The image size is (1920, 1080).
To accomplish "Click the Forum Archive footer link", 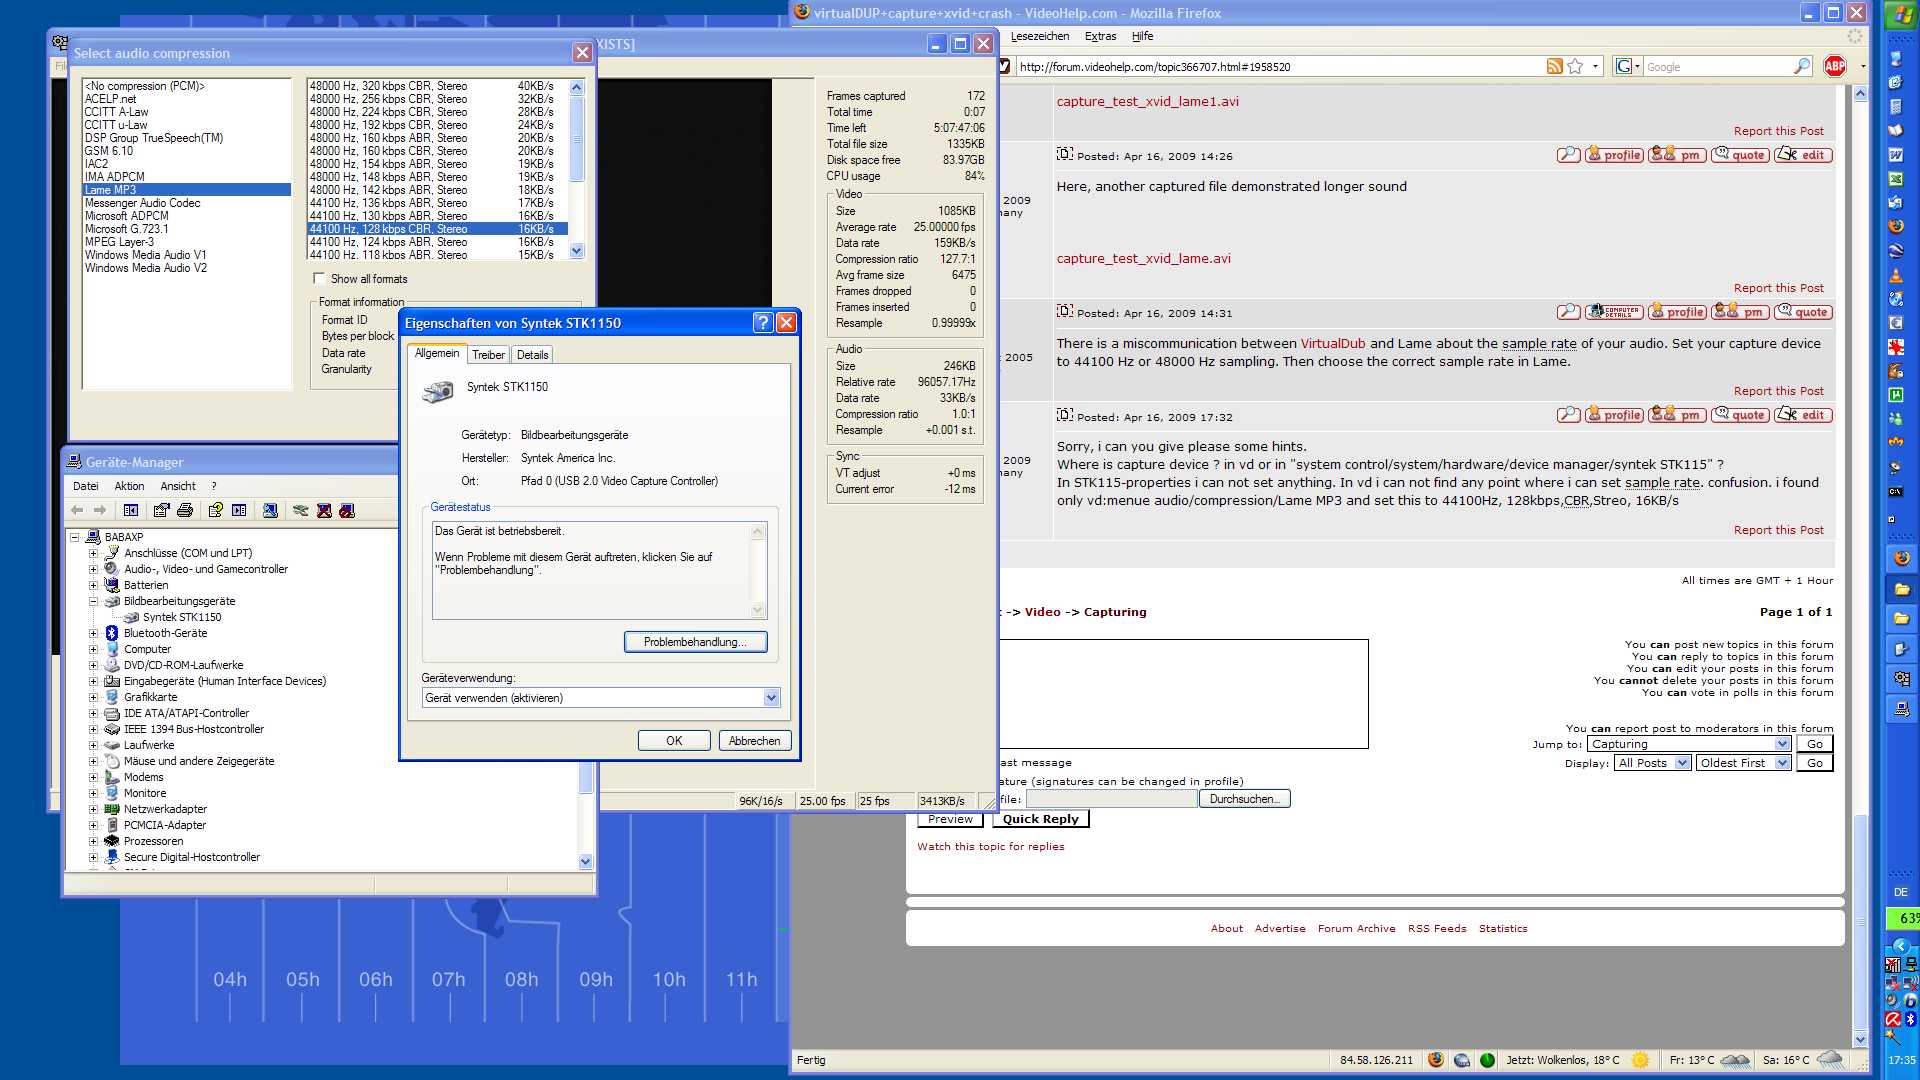I will coord(1356,929).
